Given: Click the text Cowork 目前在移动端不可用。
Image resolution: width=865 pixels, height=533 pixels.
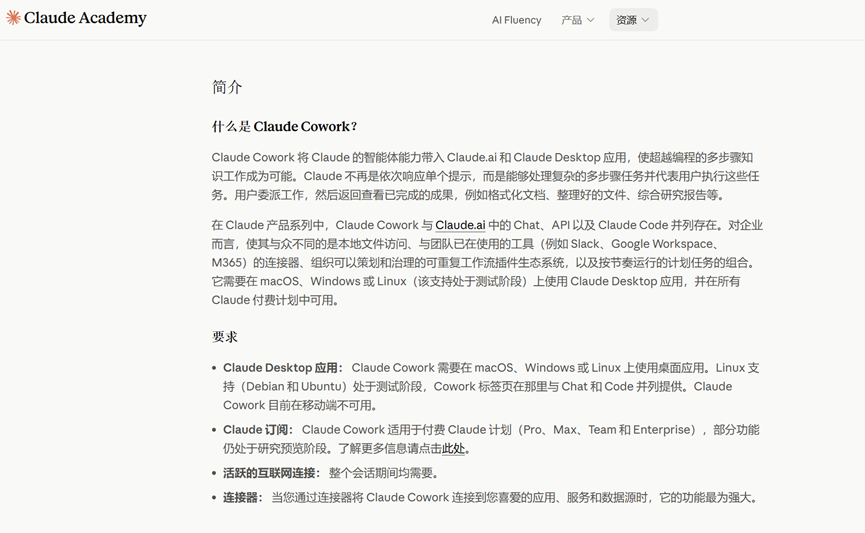Looking at the screenshot, I should point(301,405).
